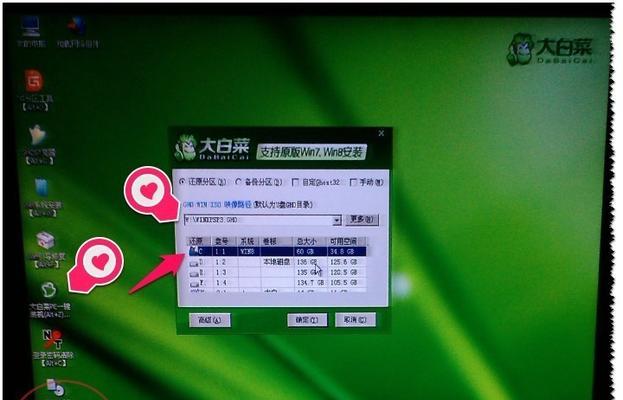Select the 还原分区 radio button

coord(182,182)
